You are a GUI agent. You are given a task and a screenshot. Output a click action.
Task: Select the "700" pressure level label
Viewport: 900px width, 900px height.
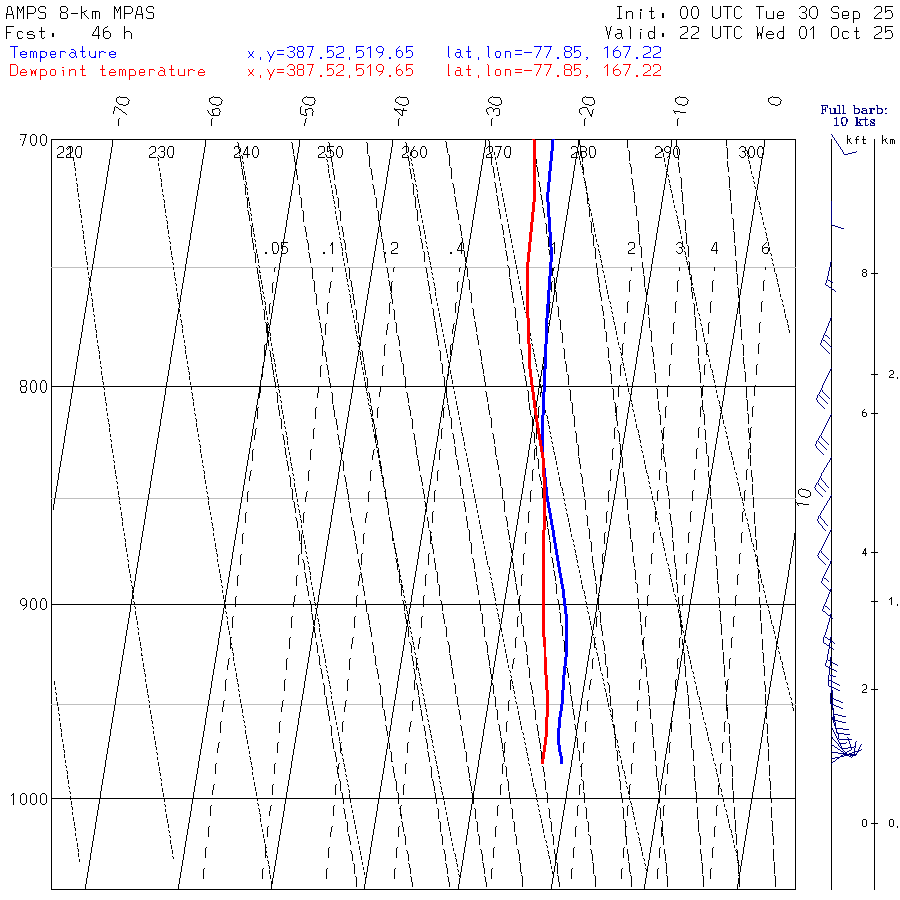coord(33,141)
